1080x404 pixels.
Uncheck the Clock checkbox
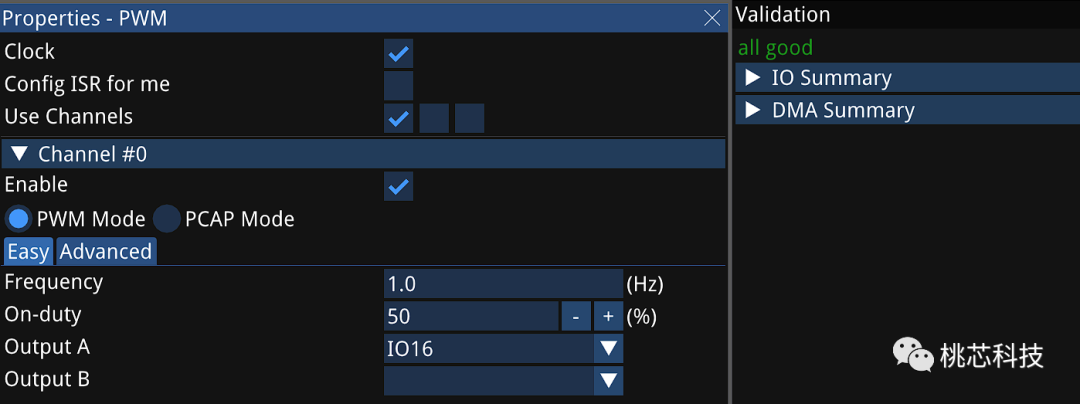[399, 53]
